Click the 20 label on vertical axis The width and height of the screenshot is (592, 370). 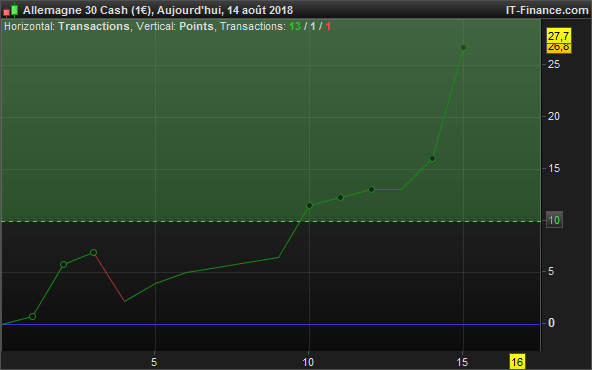[554, 117]
